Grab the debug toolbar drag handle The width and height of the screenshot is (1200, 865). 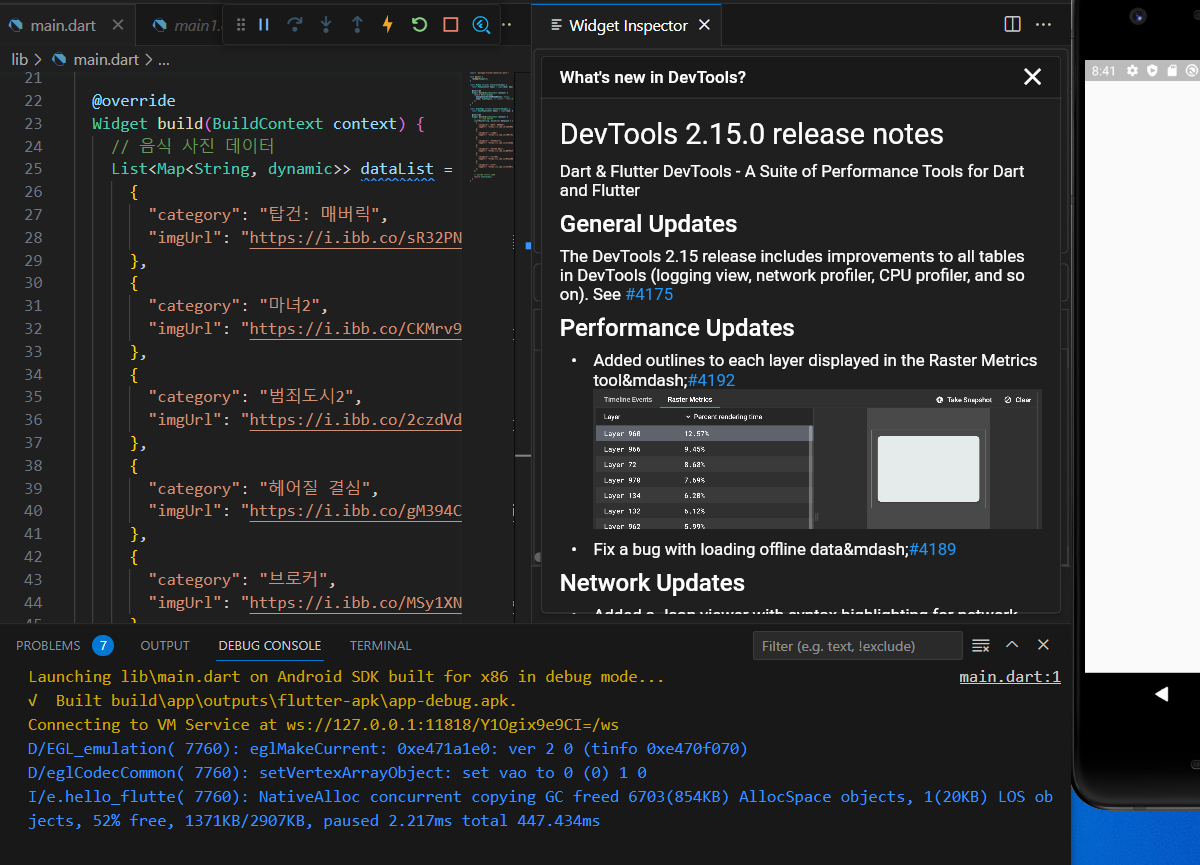coord(240,25)
